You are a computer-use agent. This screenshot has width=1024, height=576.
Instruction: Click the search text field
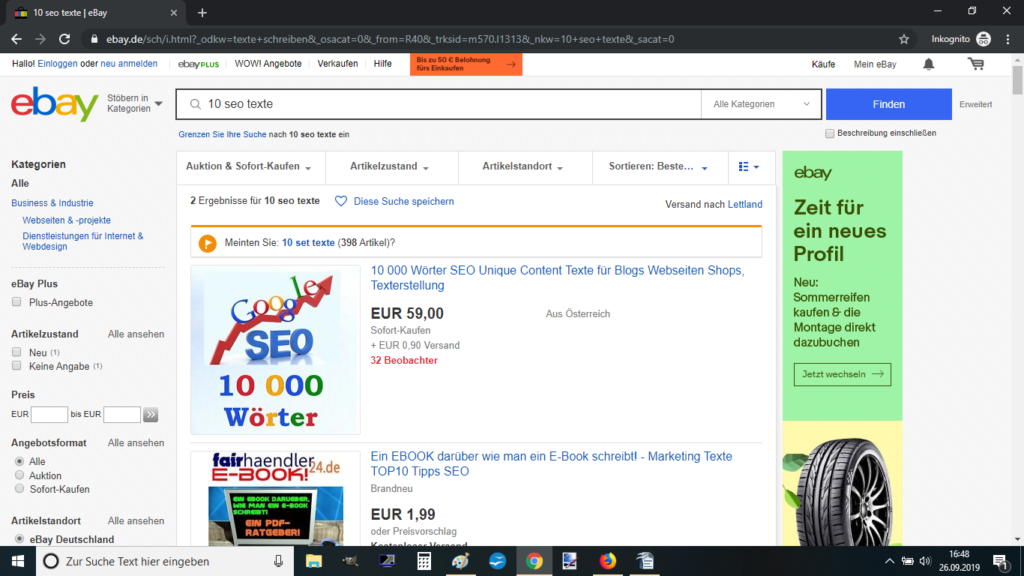click(x=439, y=104)
